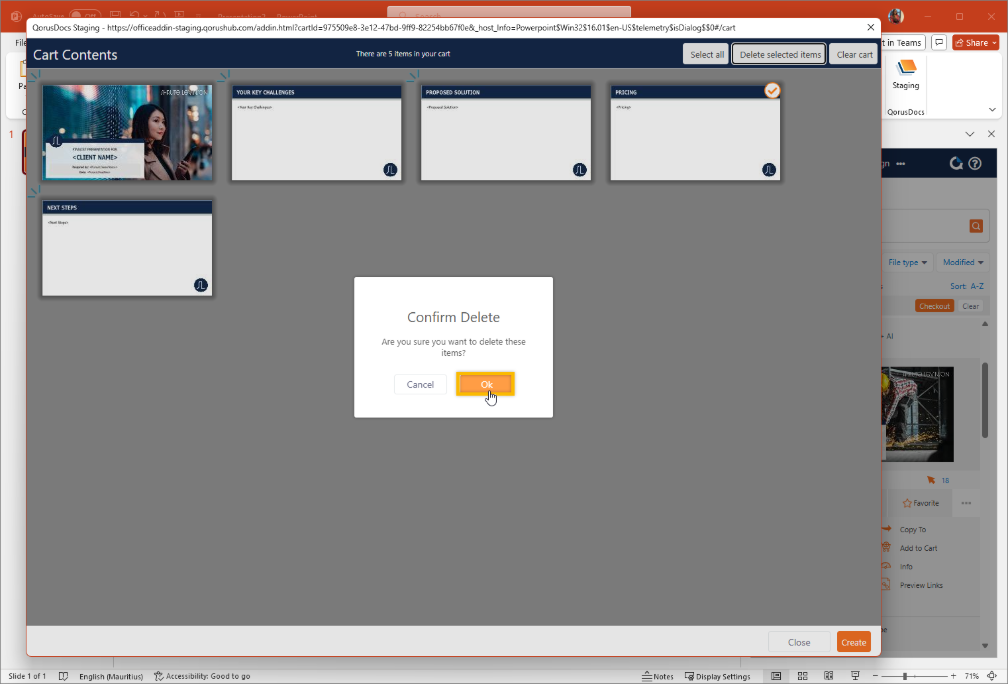
Task: Click the QorusDocs help question mark icon
Action: pyautogui.click(x=975, y=164)
